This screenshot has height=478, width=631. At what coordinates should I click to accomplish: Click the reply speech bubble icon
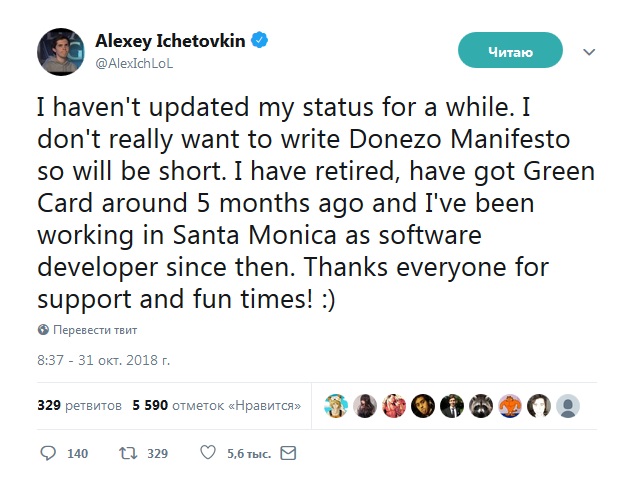(48, 453)
